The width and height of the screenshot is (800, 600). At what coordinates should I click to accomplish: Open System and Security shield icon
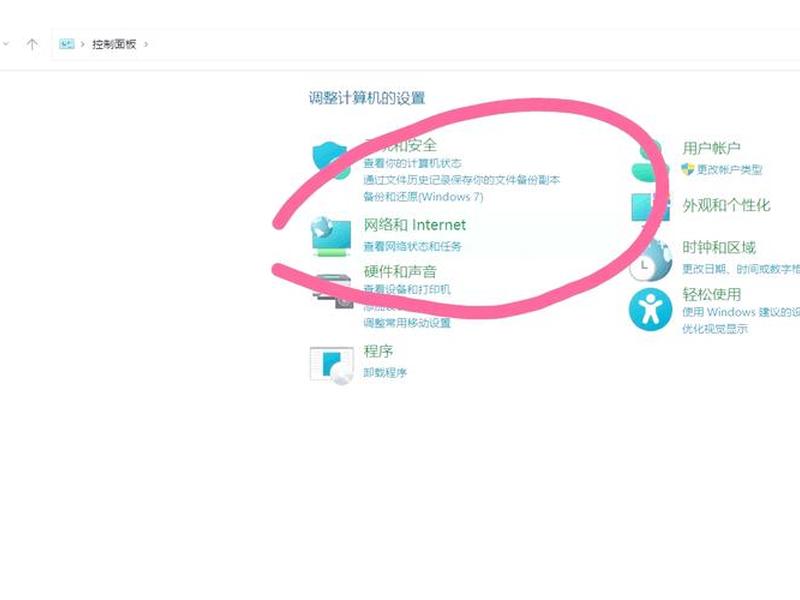click(x=332, y=161)
